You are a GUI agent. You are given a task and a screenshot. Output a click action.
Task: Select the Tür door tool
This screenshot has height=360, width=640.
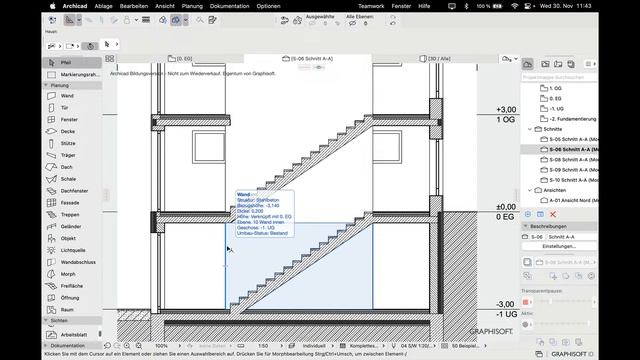point(72,107)
